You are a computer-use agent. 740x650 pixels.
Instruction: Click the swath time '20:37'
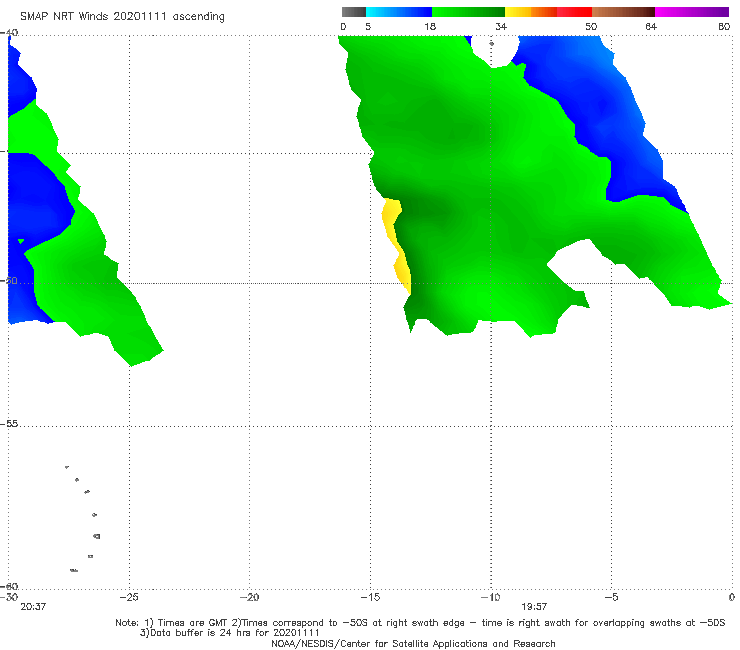[33, 607]
